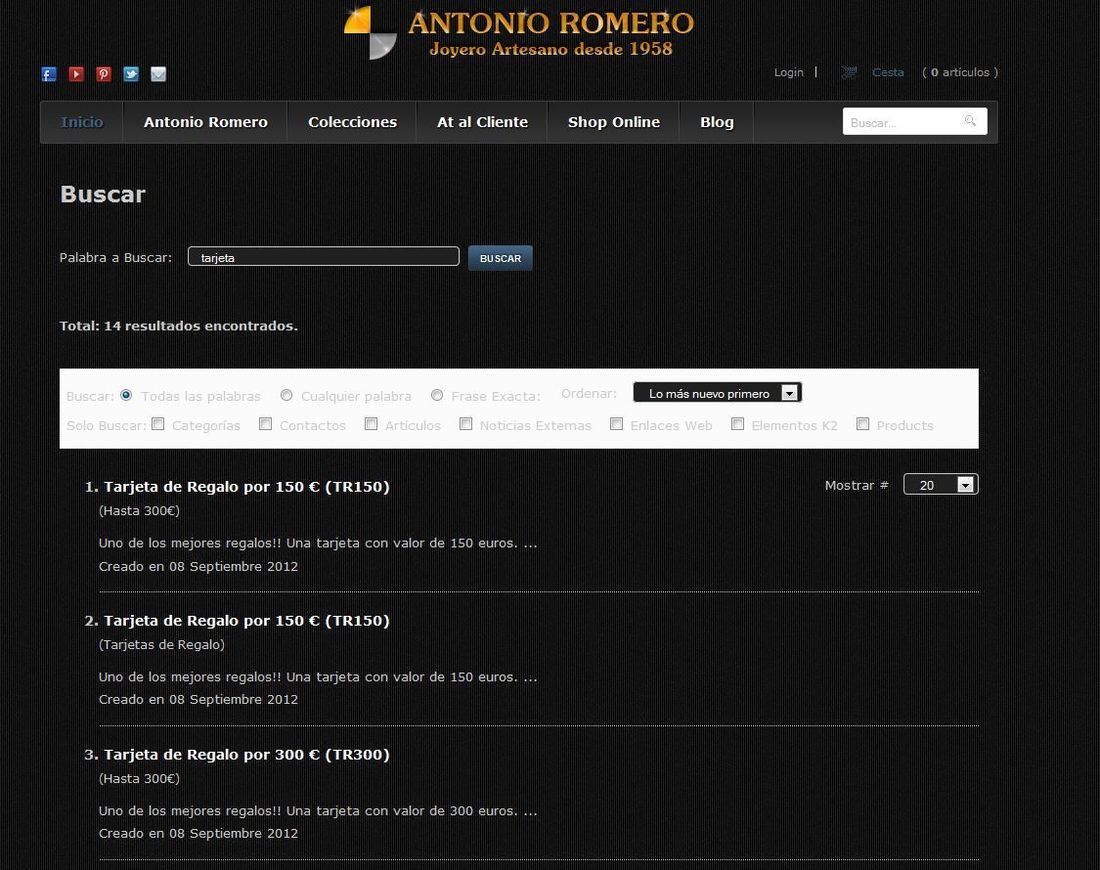
Task: Click the email envelope icon
Action: pyautogui.click(x=159, y=74)
